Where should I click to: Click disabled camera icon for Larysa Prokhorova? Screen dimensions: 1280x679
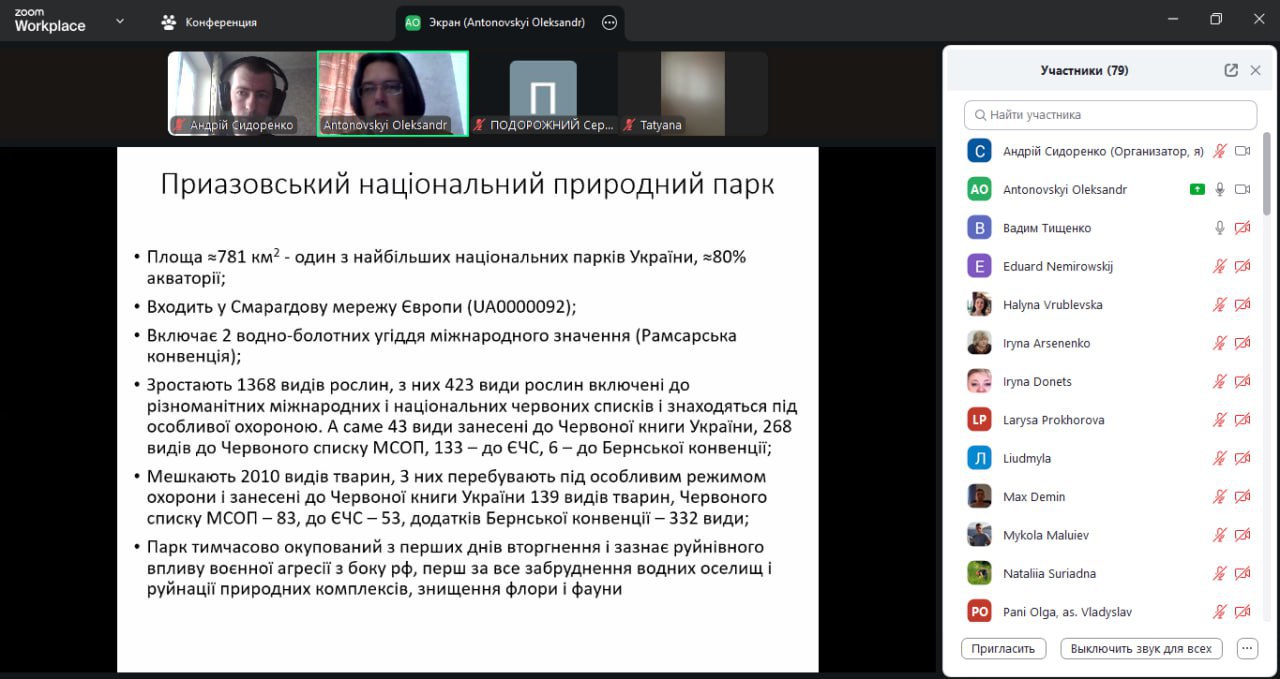1243,420
